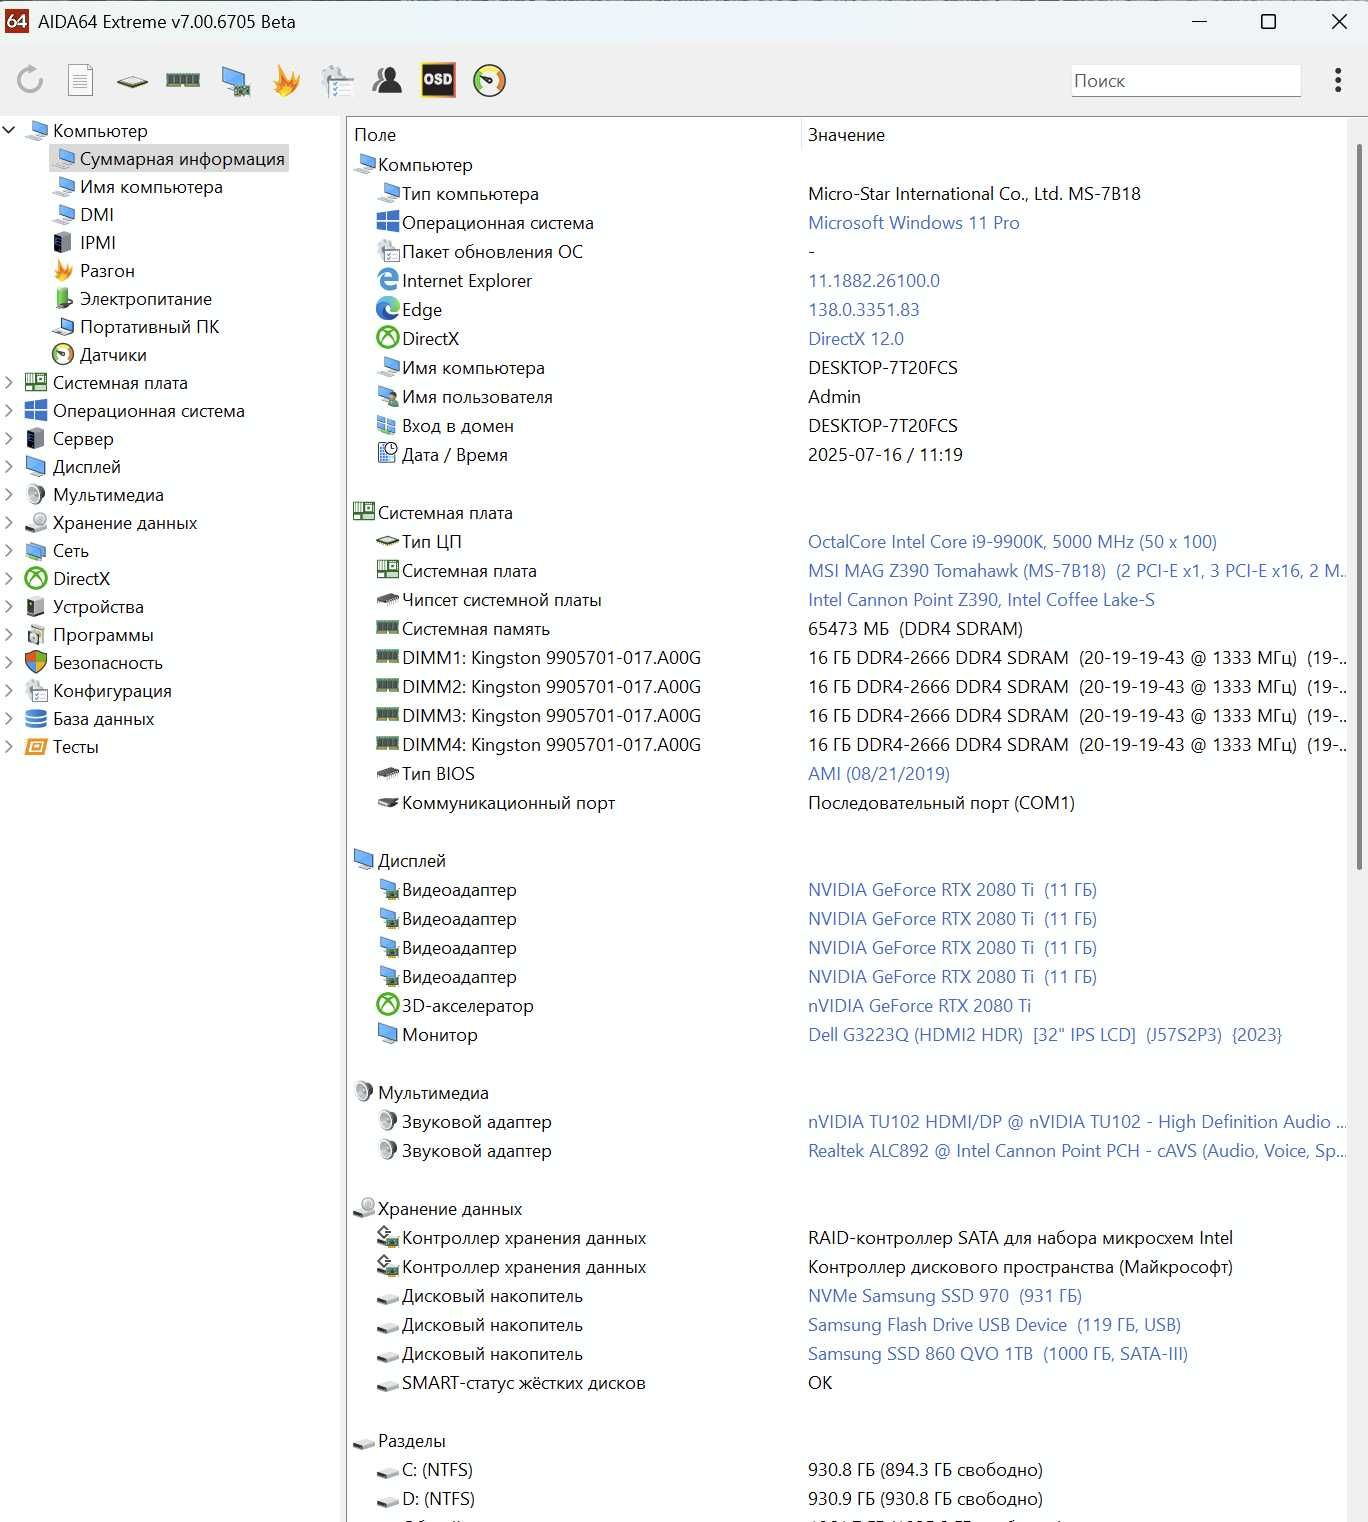Expand the Хранение данных tree node

click(x=9, y=522)
